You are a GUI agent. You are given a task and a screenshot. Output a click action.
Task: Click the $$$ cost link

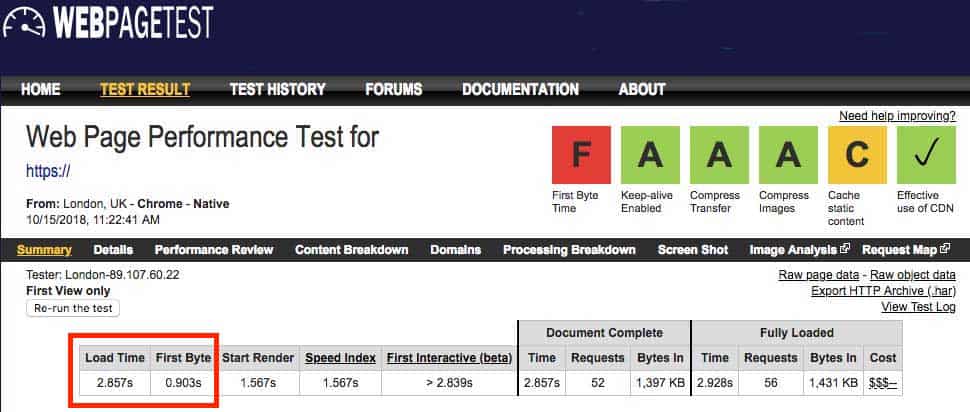click(x=883, y=384)
